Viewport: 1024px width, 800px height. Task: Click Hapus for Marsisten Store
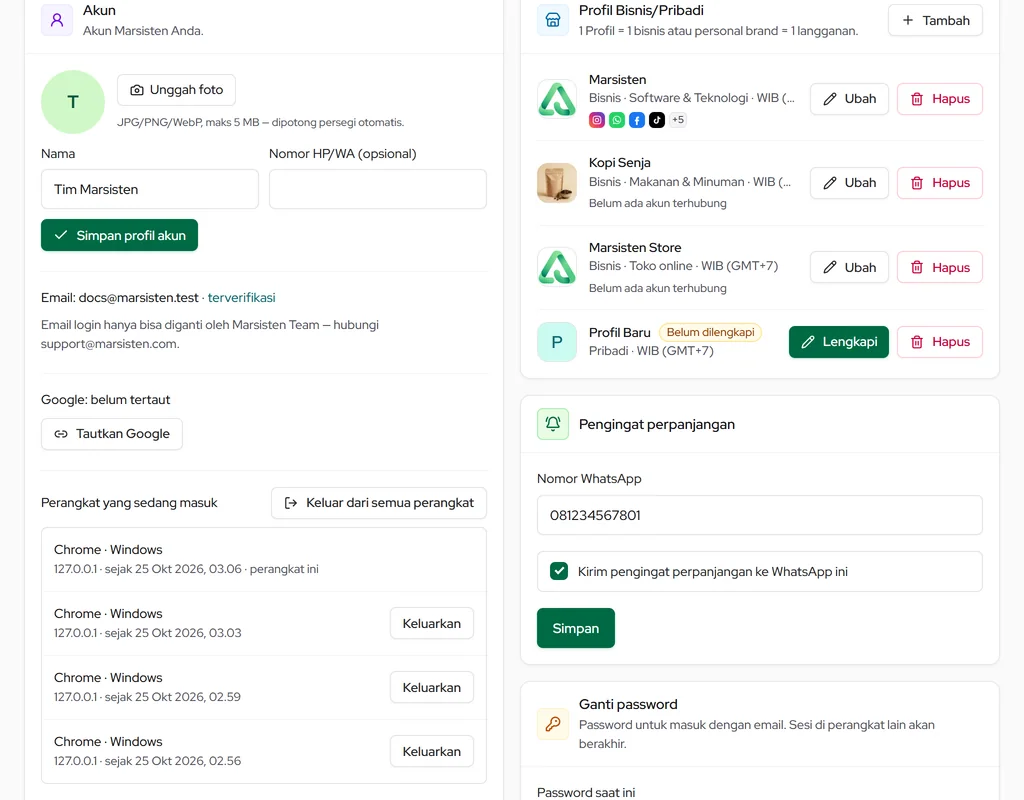940,267
